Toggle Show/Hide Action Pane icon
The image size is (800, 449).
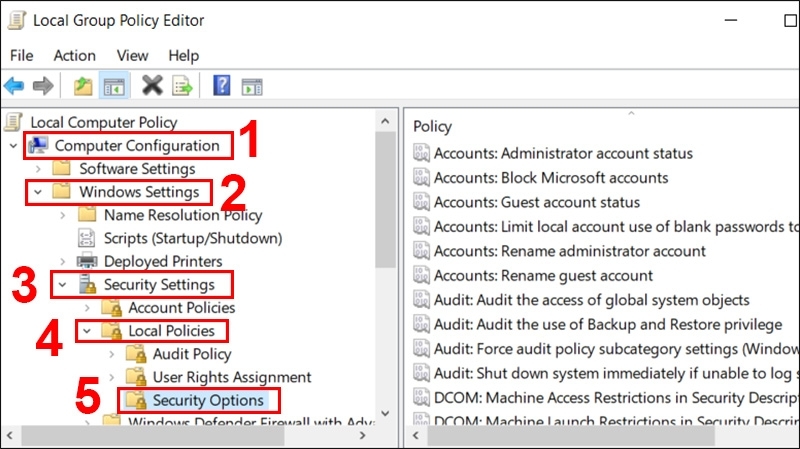coord(251,86)
